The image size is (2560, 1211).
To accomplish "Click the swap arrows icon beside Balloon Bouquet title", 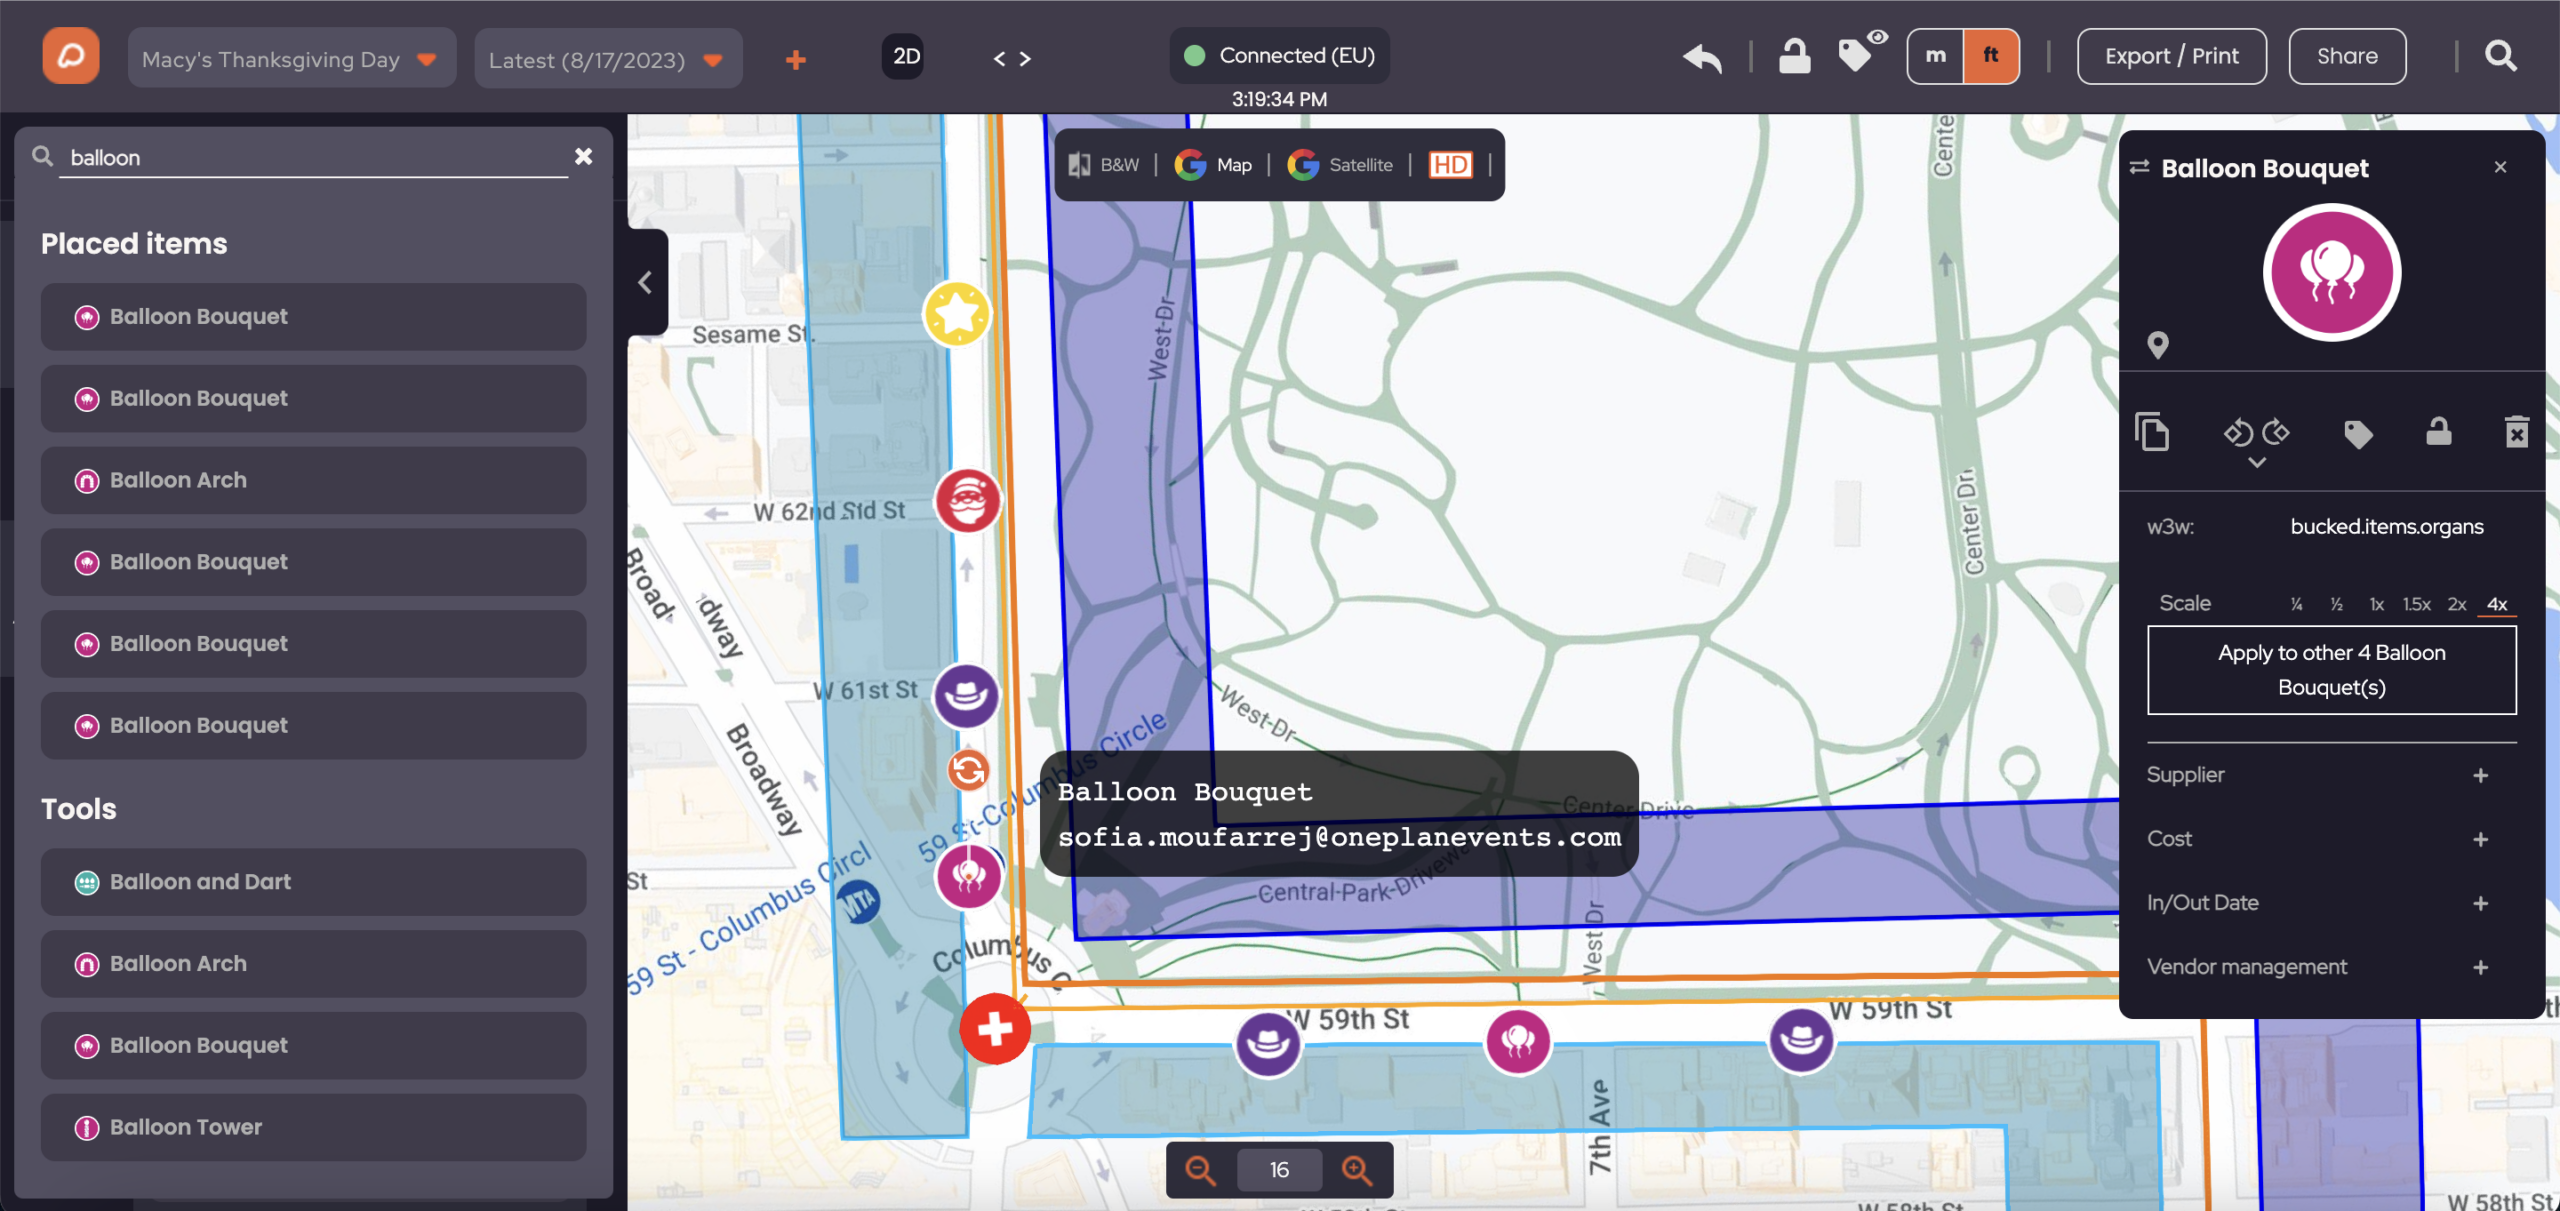I will point(2140,167).
